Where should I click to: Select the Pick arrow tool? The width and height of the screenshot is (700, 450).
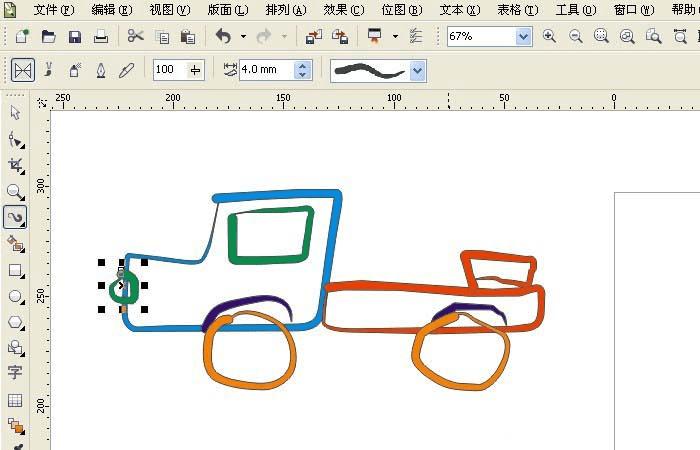coord(15,113)
